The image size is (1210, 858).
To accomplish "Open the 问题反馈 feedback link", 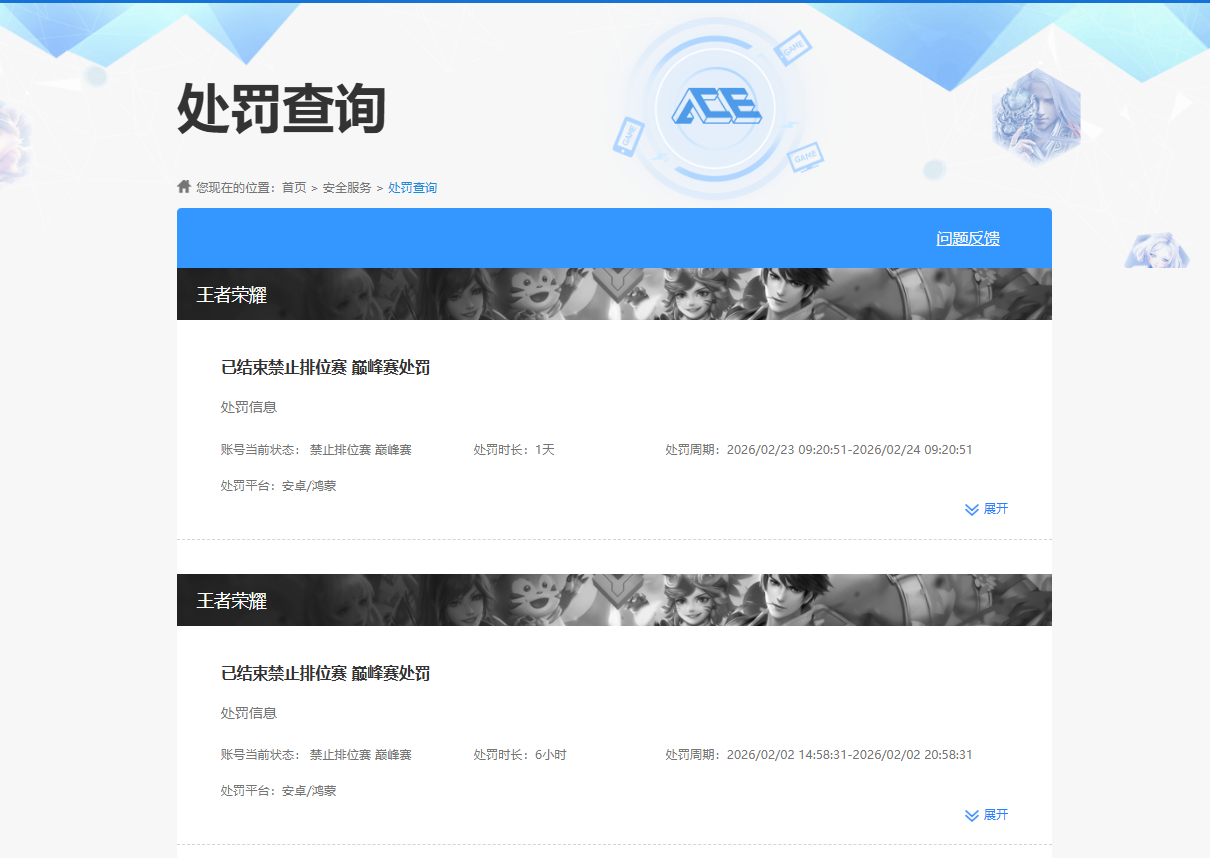I will (969, 238).
